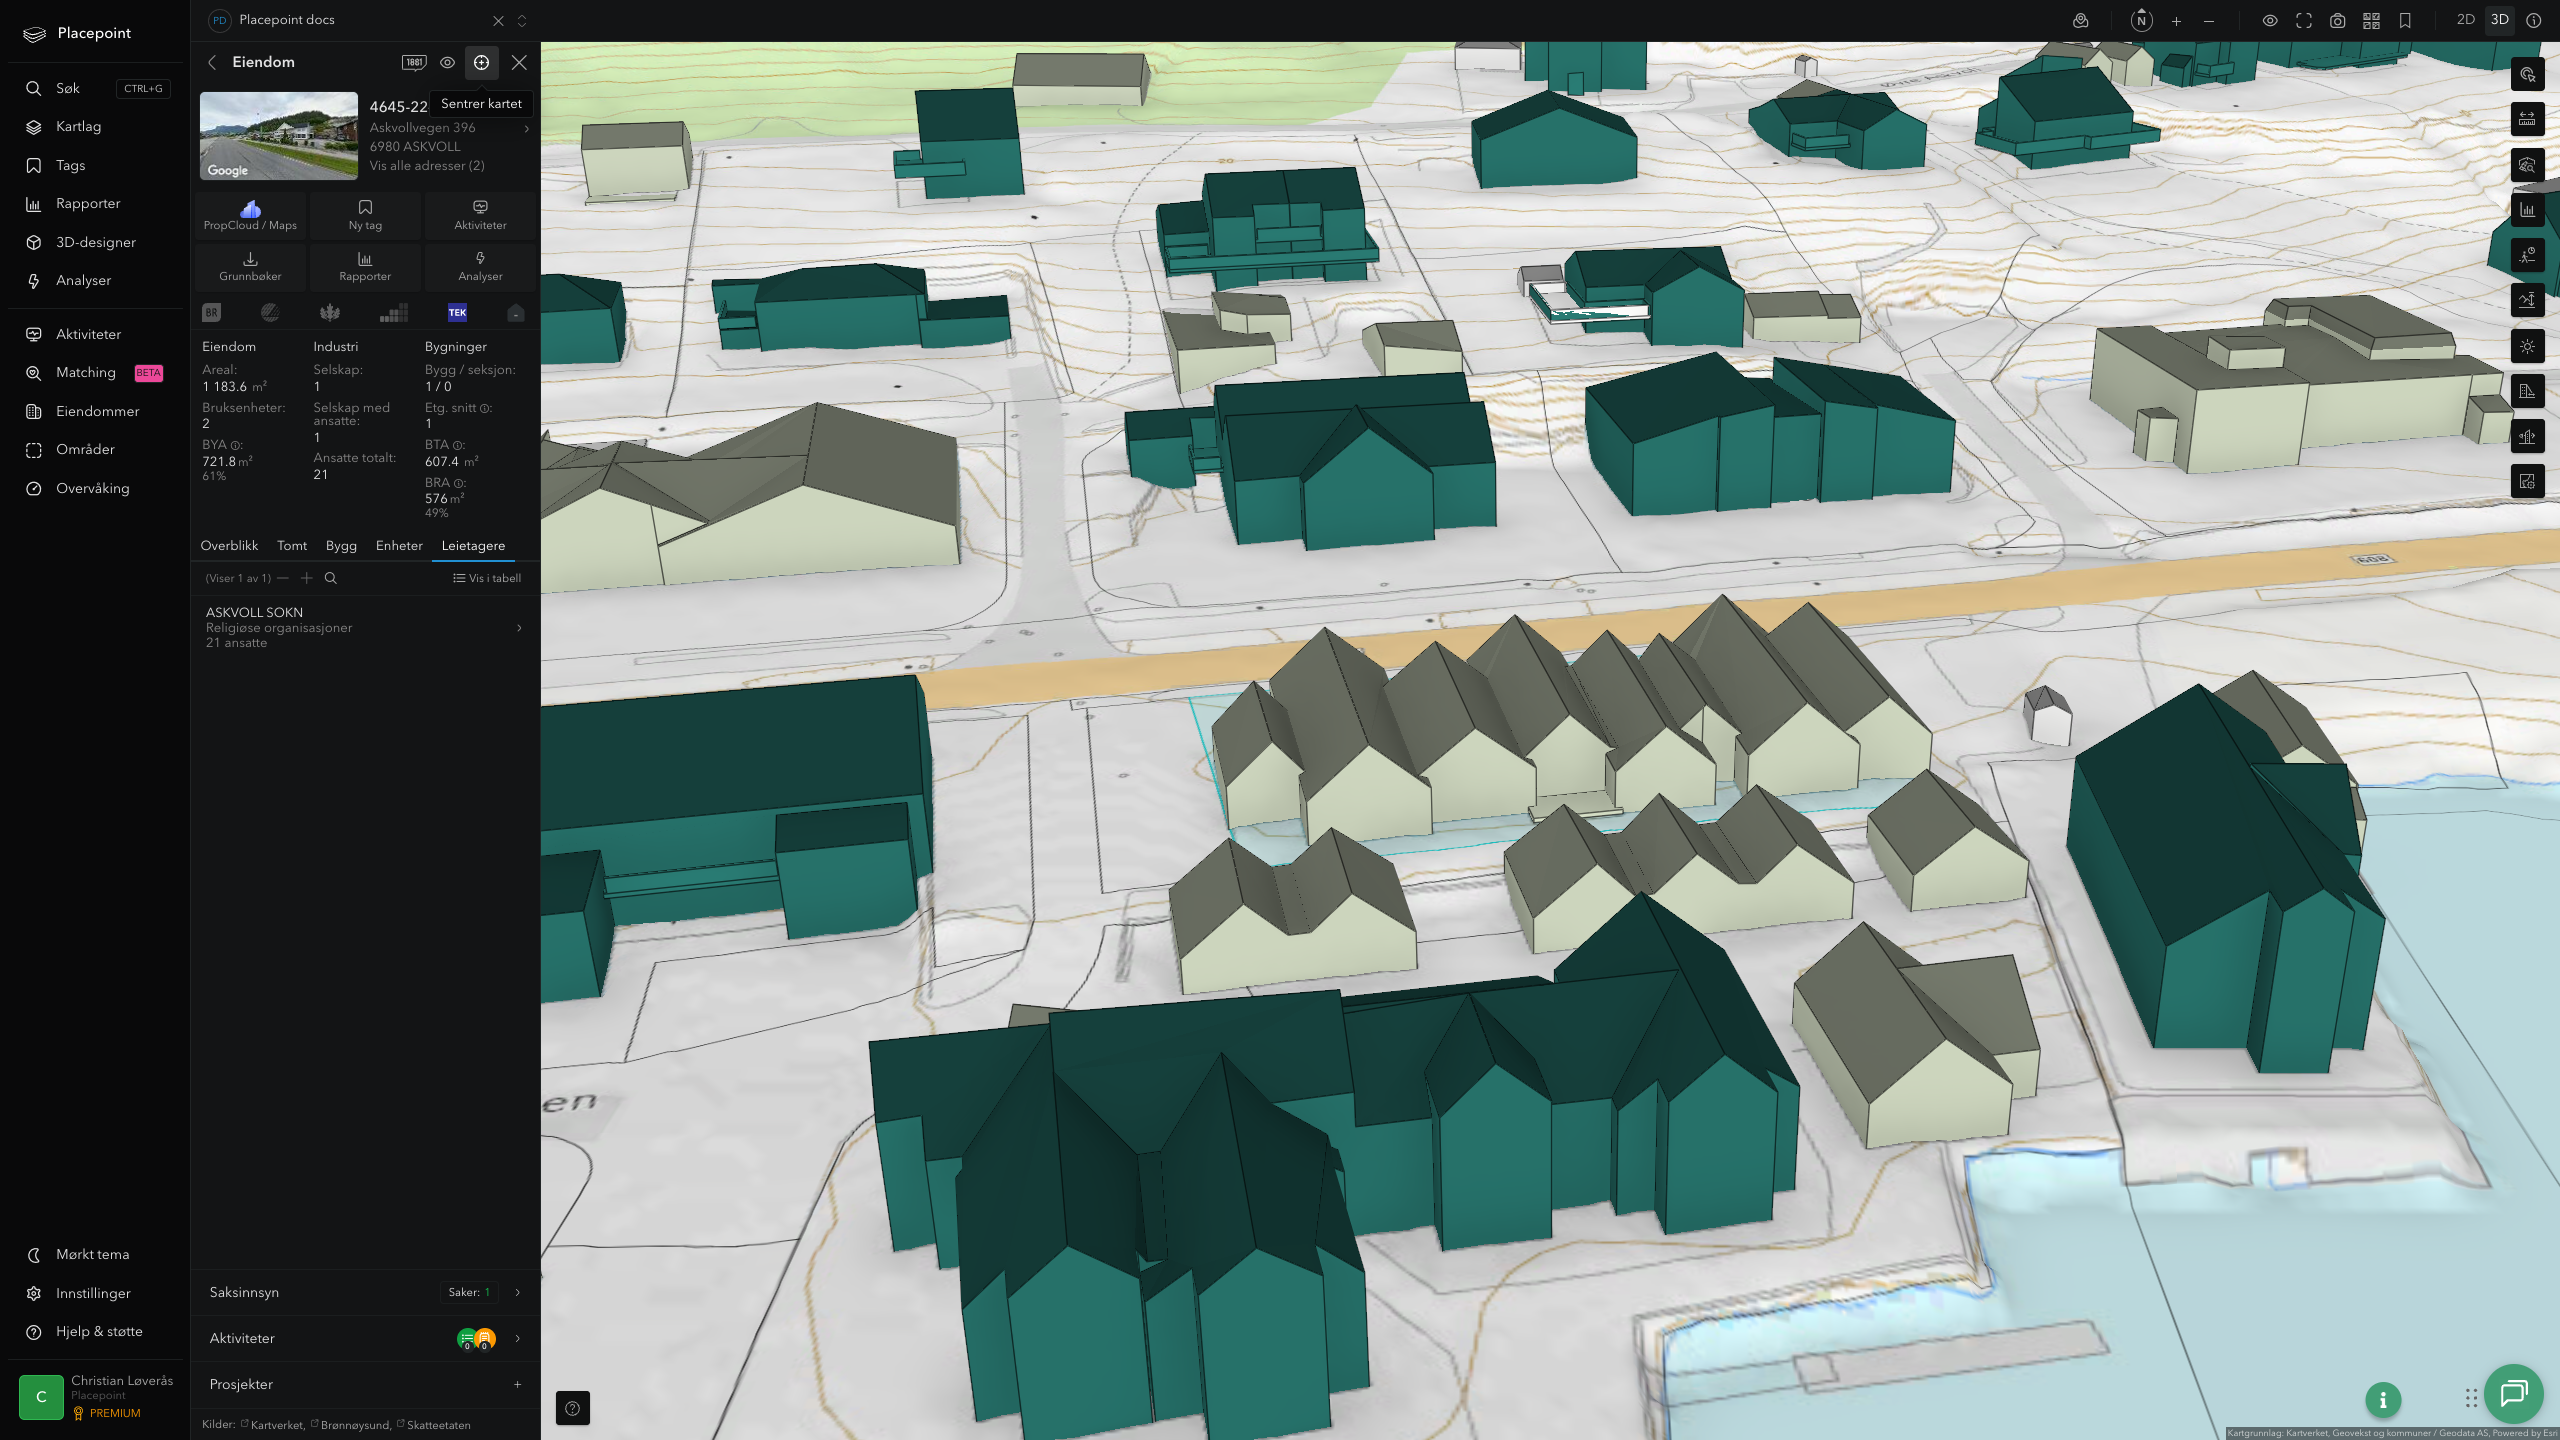
Task: Click the Analyser button in property panel
Action: coord(480,266)
